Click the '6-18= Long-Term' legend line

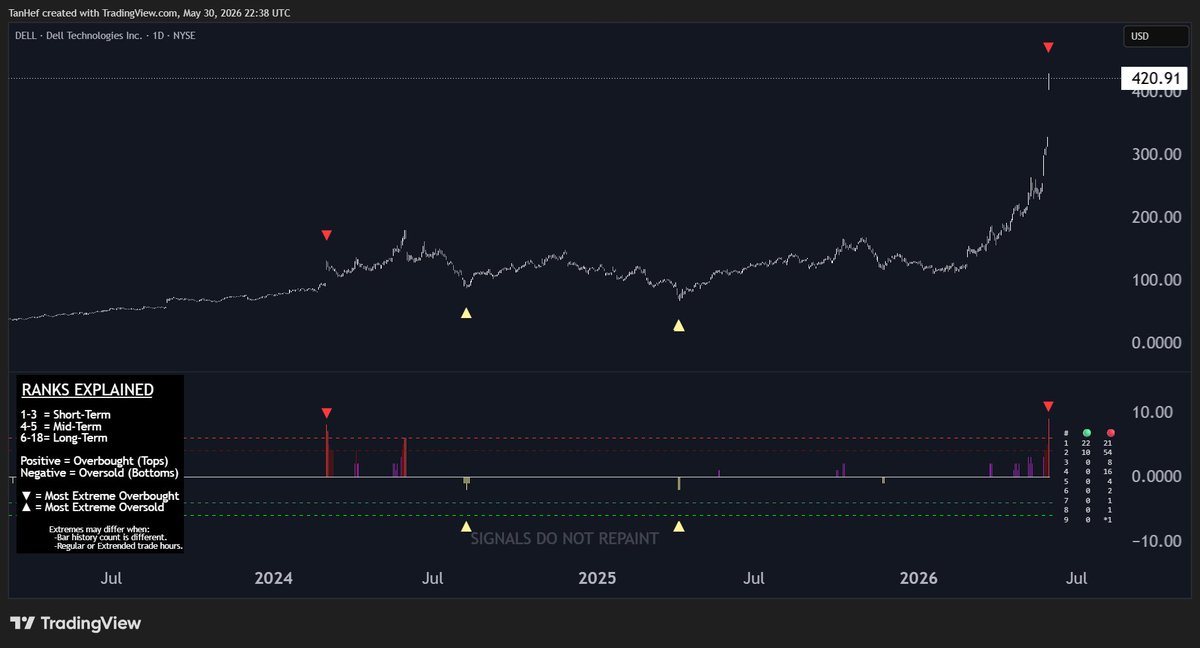click(x=64, y=438)
